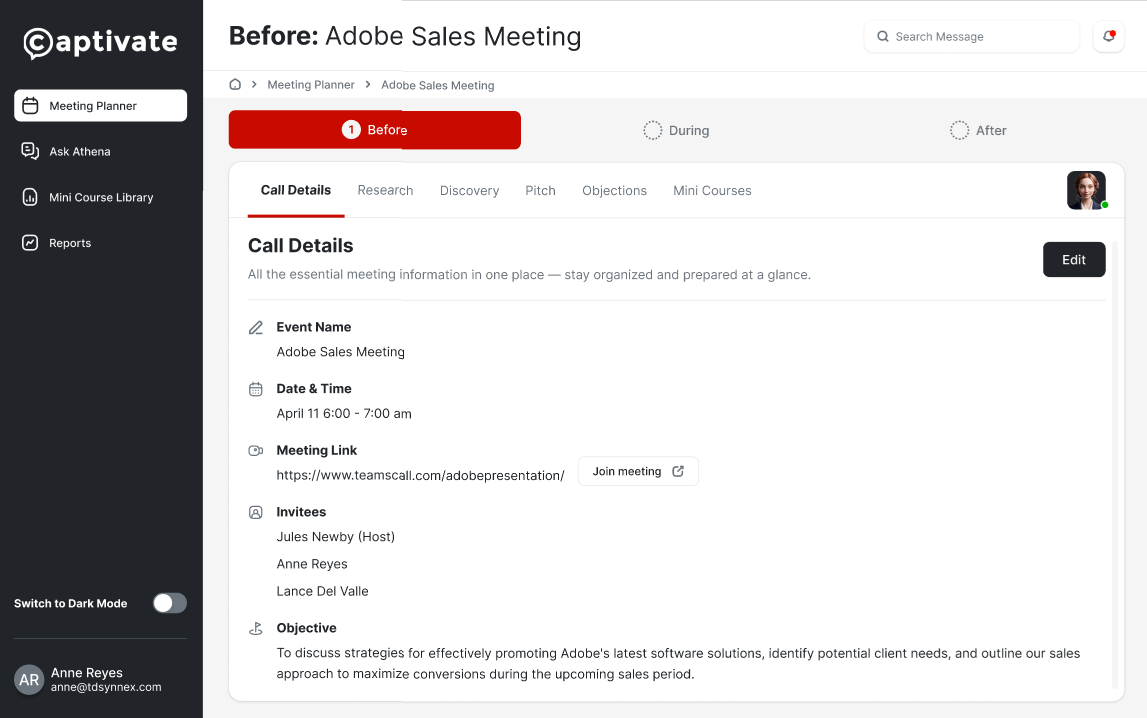This screenshot has height=718, width=1147.
Task: Click the AR user avatar
Action: (x=29, y=680)
